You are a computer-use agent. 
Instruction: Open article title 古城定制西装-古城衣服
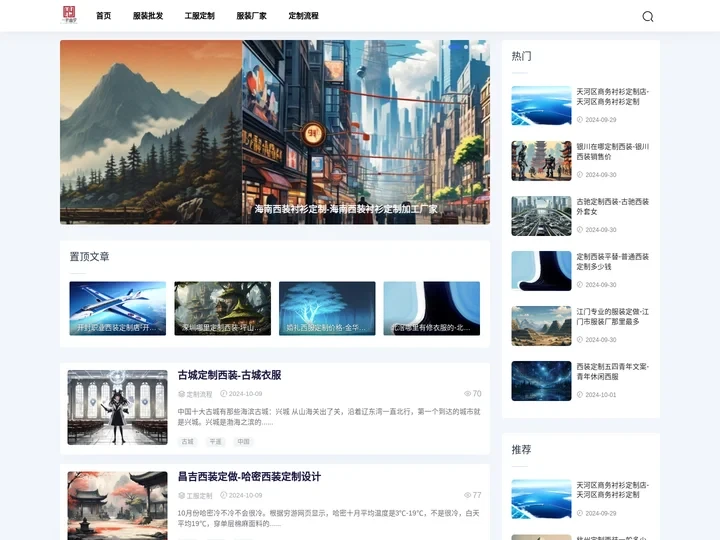[230, 375]
